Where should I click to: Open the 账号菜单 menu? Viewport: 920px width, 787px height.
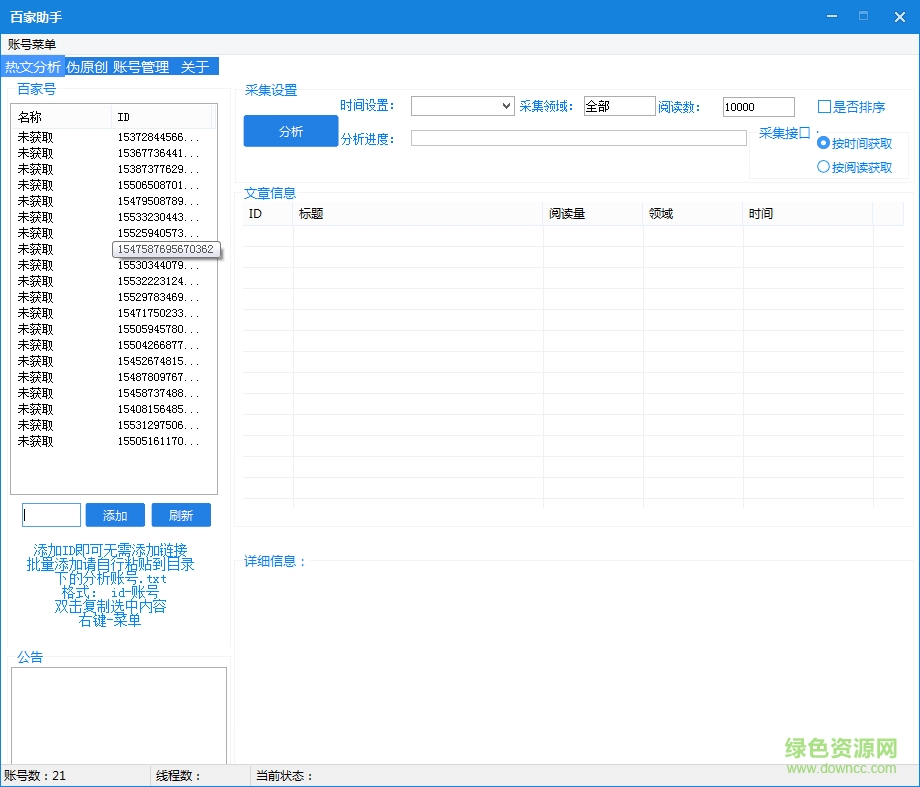(32, 44)
